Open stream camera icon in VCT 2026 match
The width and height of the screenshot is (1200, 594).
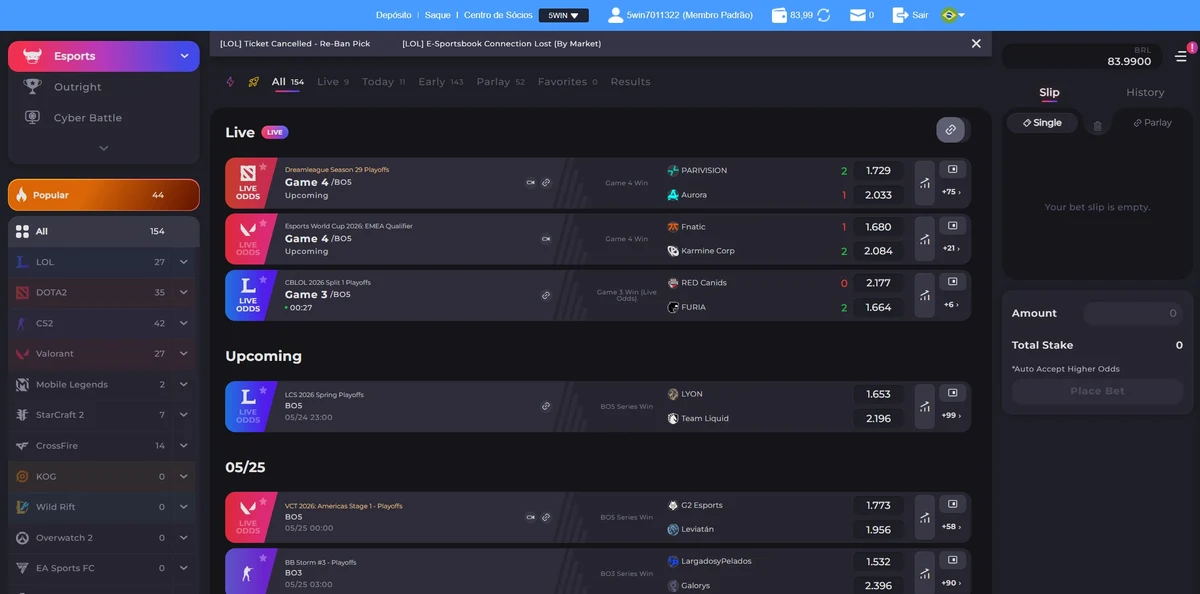[530, 517]
